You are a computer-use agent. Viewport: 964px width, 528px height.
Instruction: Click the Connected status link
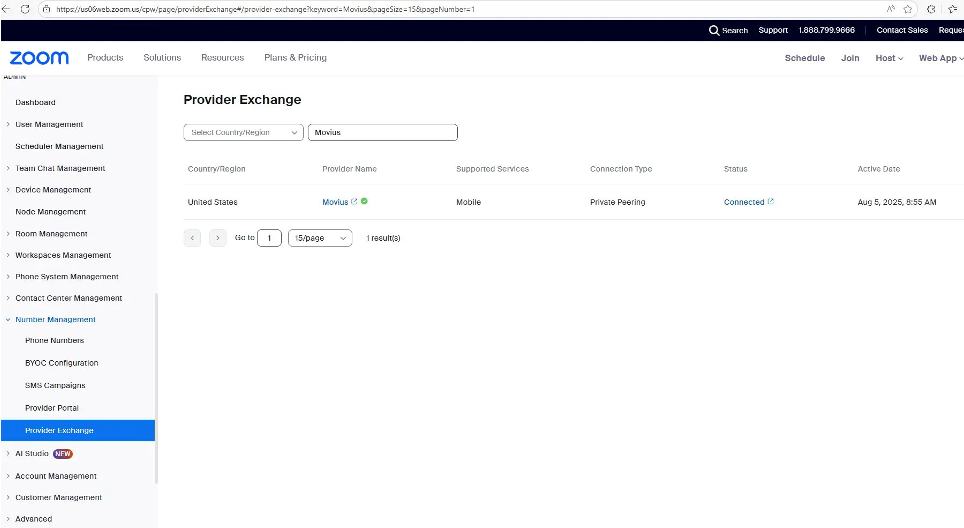tap(744, 202)
